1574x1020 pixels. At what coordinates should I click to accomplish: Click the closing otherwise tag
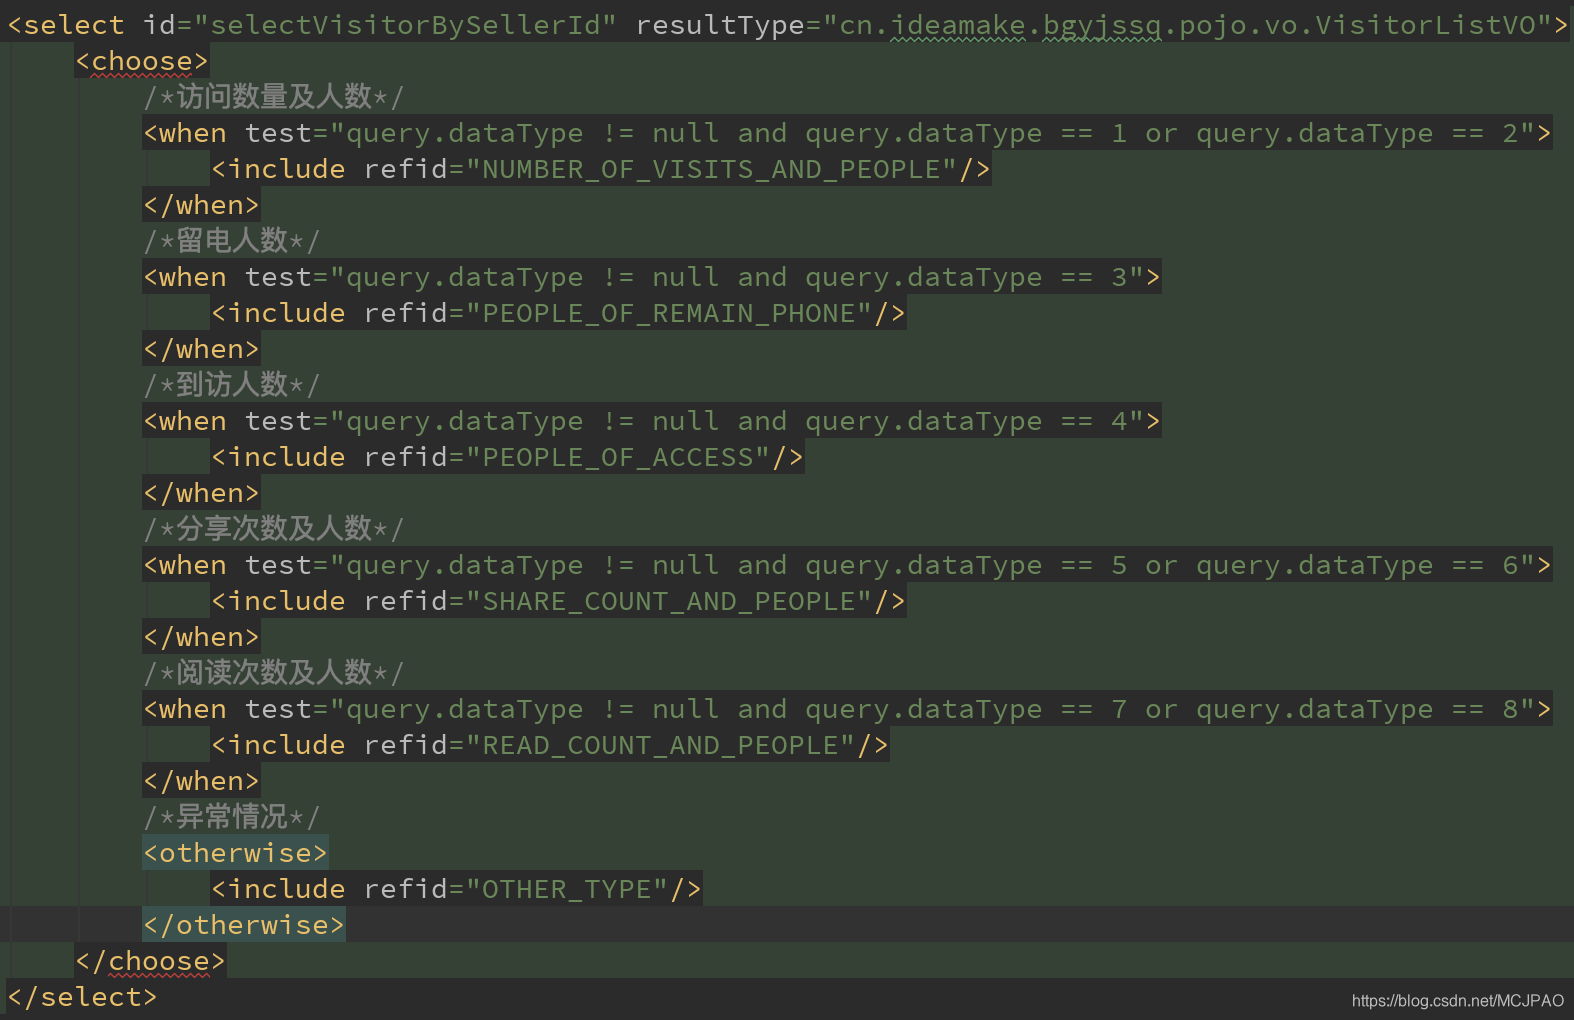click(x=244, y=925)
